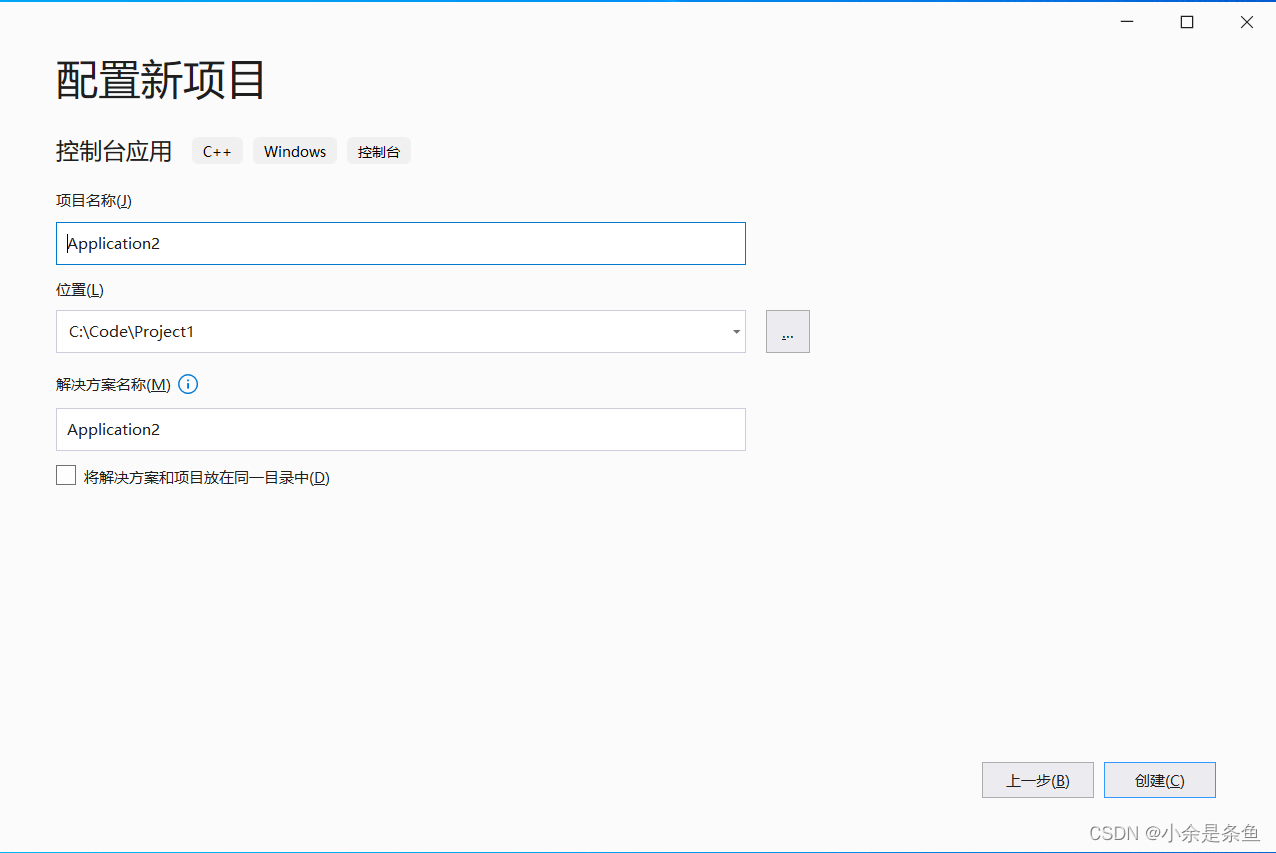Click inside the 项目名称 text field
Screen dimensions: 1276x853
(400, 243)
